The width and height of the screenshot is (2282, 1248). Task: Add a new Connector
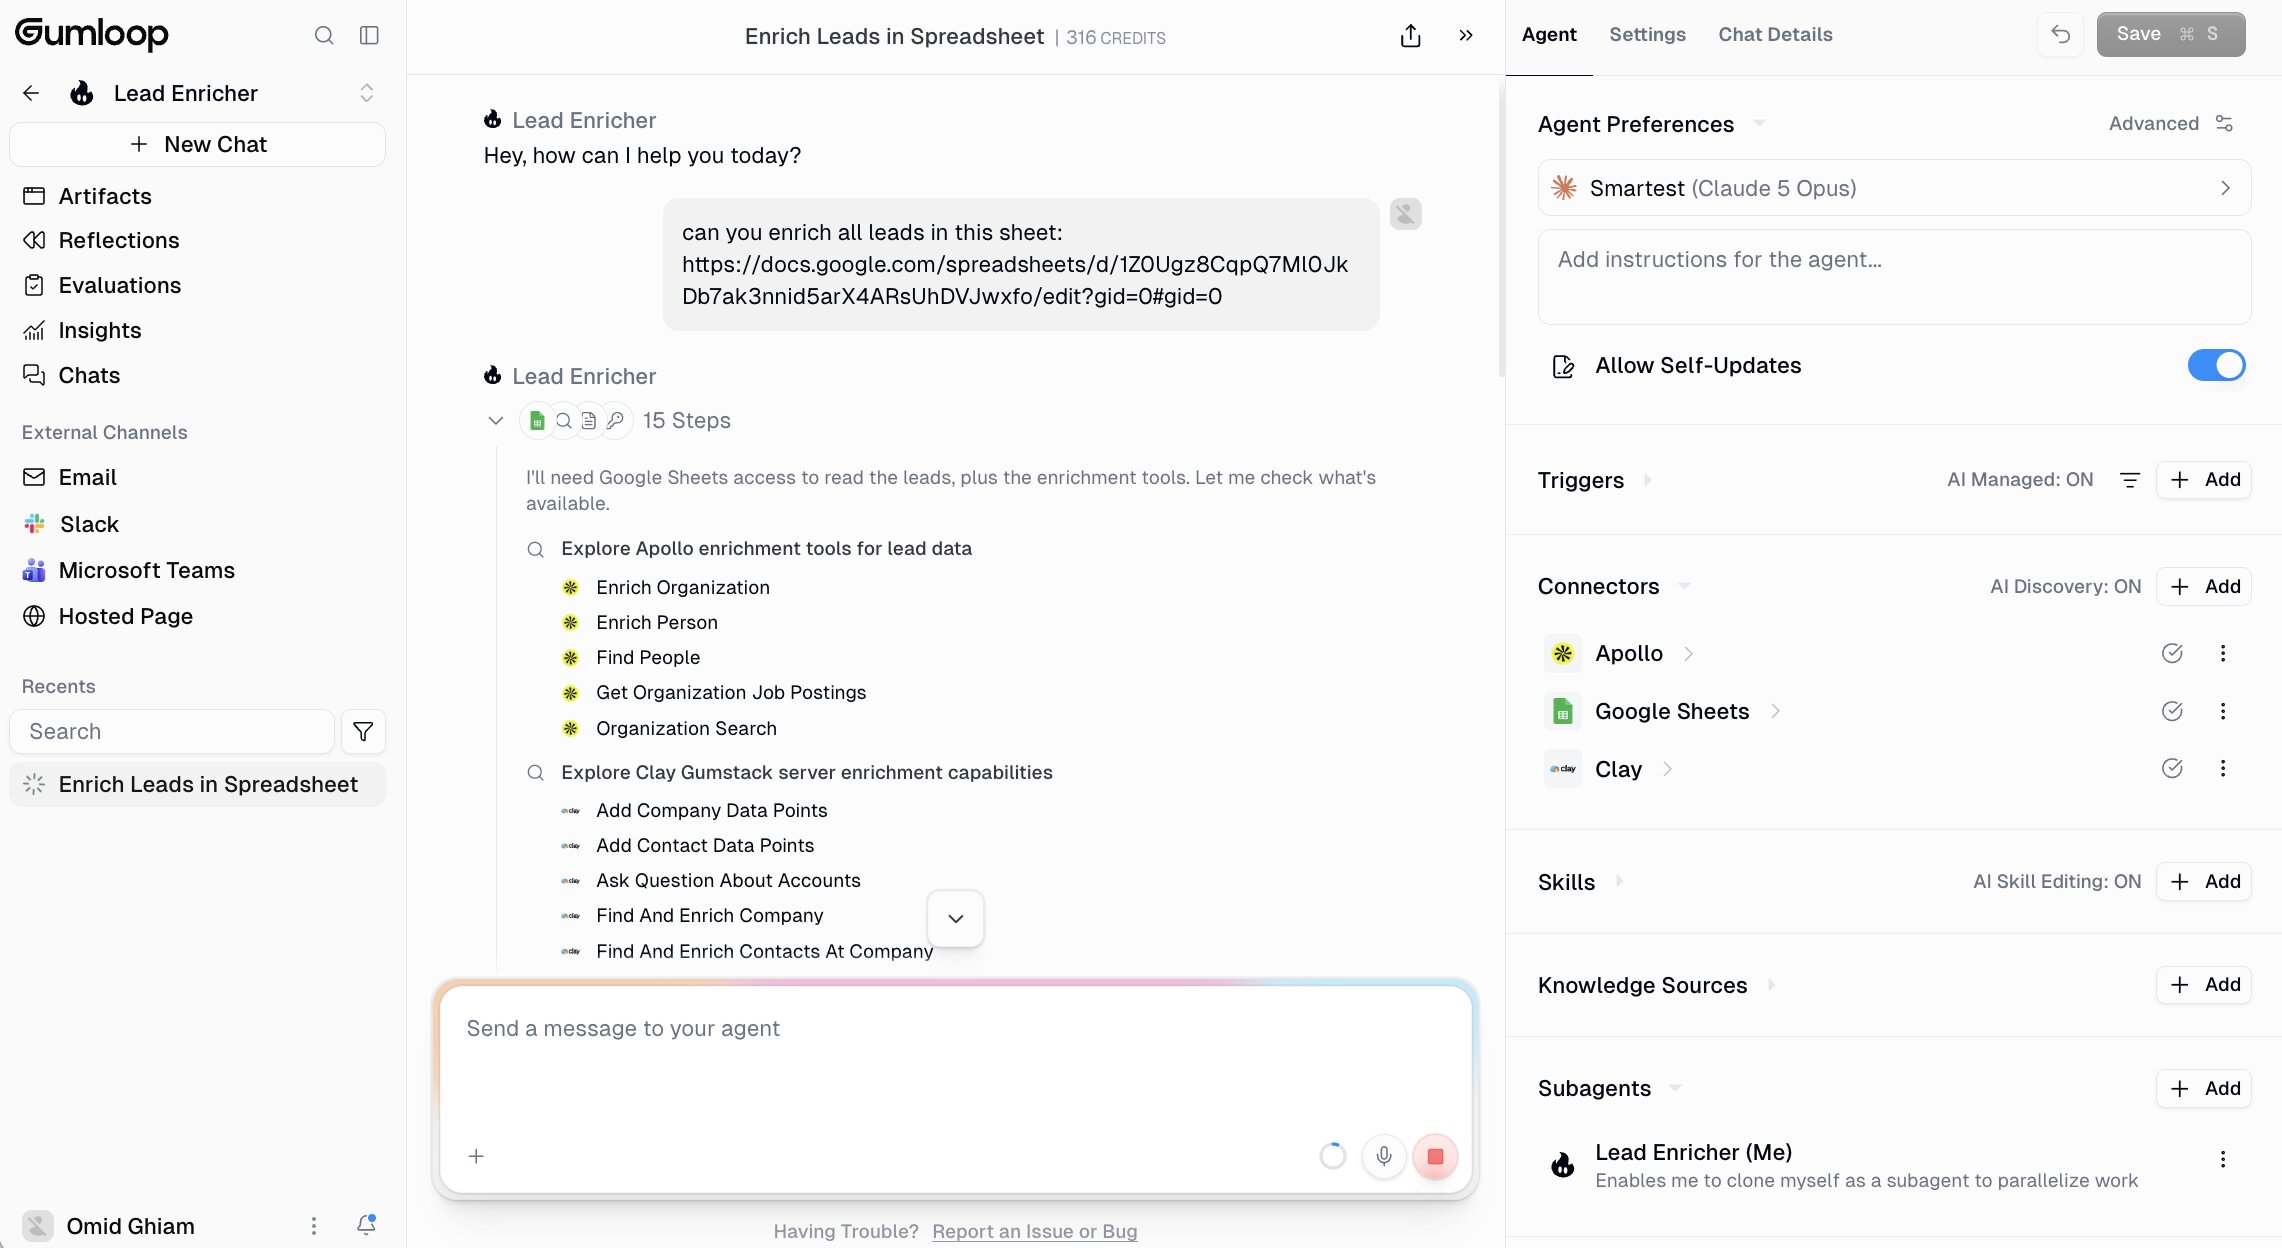(x=2204, y=586)
